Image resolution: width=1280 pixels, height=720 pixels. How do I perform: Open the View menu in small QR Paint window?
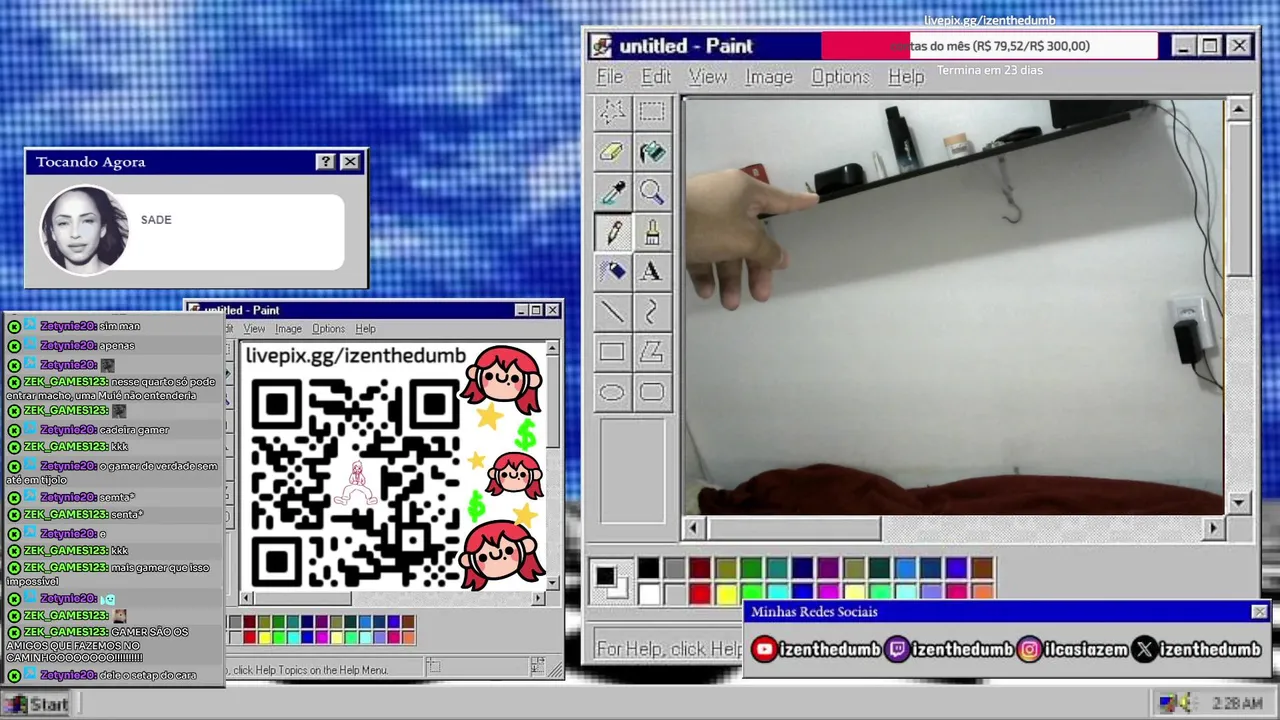coord(254,329)
